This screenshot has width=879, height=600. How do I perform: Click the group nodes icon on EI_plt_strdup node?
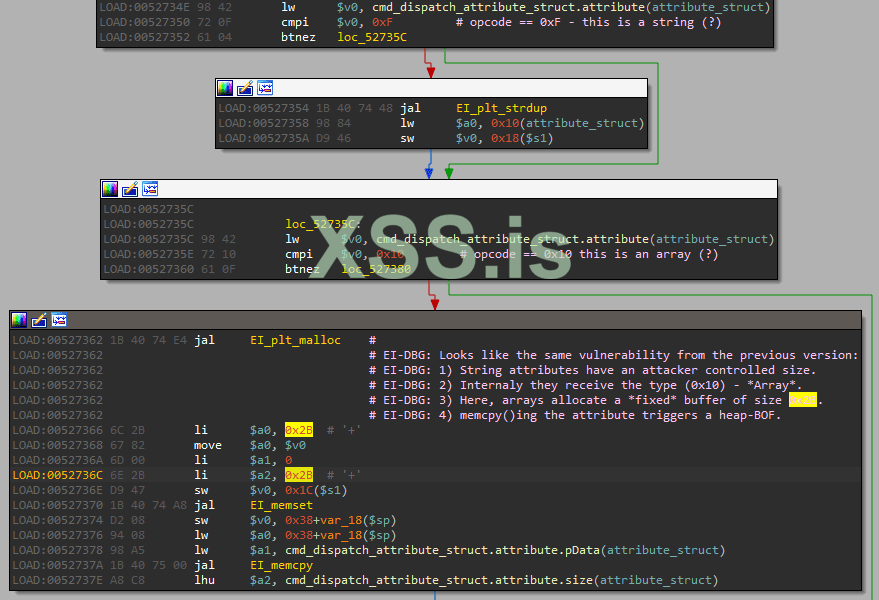pyautogui.click(x=265, y=88)
